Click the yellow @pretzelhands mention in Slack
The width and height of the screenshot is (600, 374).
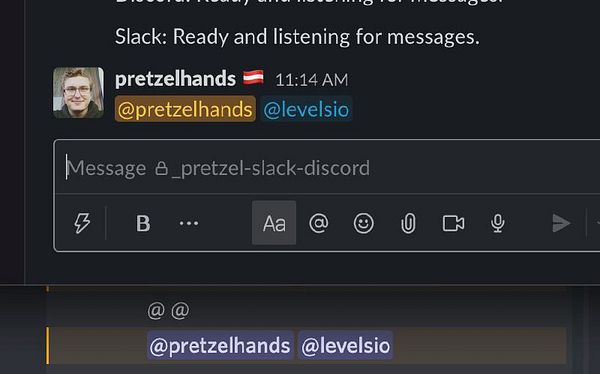pos(185,109)
